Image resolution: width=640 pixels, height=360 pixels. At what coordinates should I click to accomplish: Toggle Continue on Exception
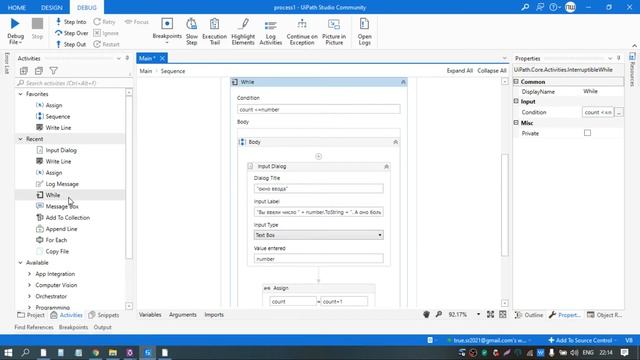click(302, 31)
